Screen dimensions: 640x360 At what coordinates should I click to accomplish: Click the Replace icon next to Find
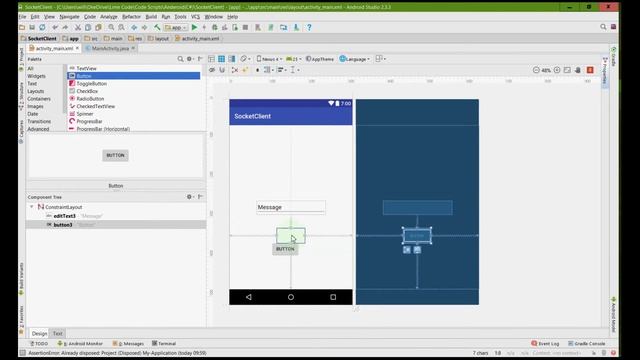point(121,27)
